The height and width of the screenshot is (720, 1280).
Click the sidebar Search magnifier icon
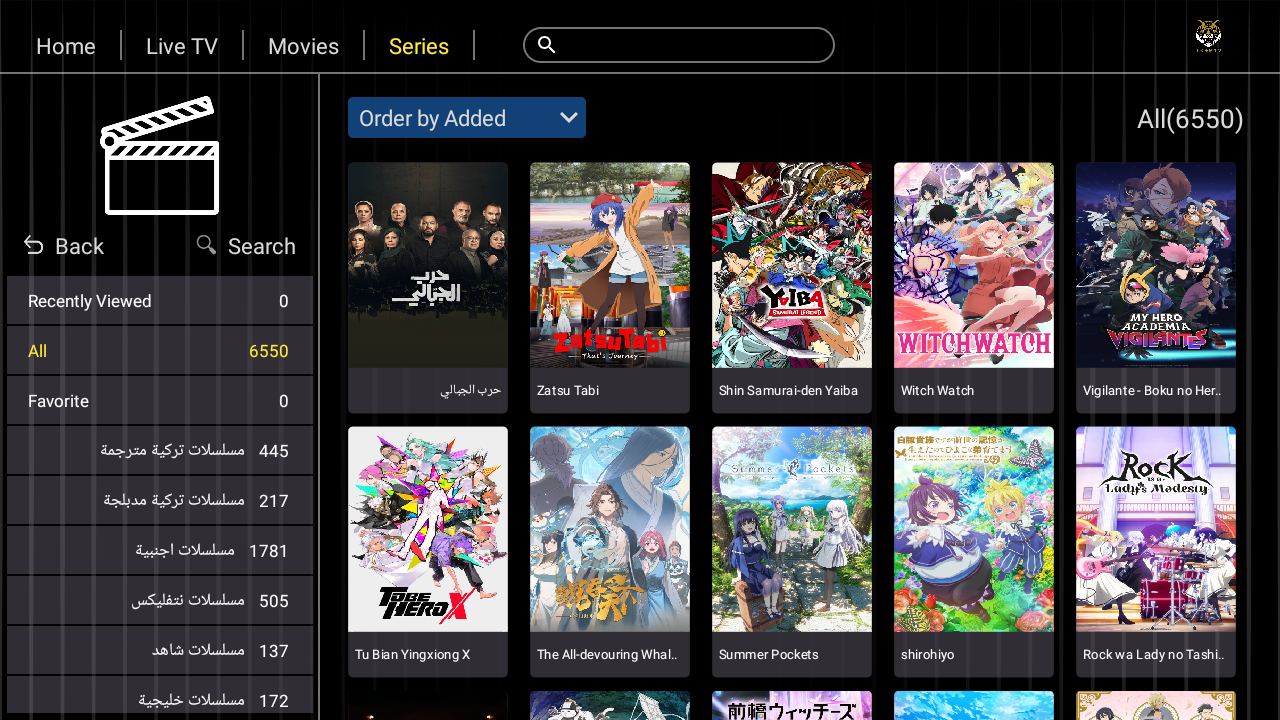coord(206,245)
